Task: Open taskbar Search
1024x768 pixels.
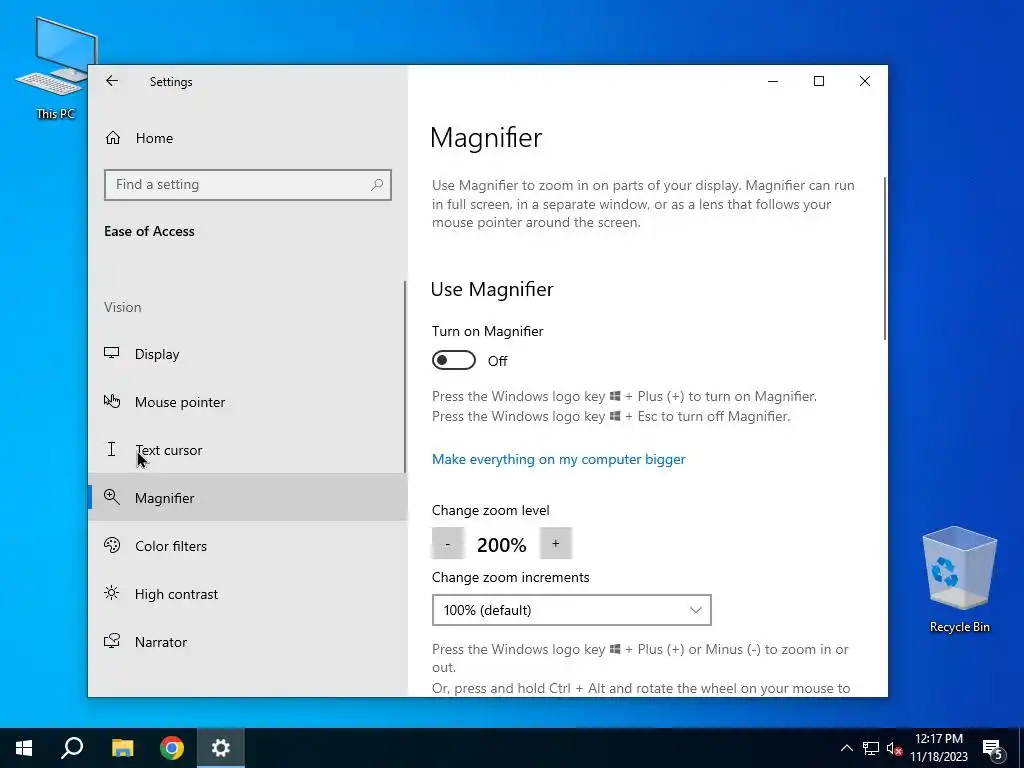Action: click(72, 748)
